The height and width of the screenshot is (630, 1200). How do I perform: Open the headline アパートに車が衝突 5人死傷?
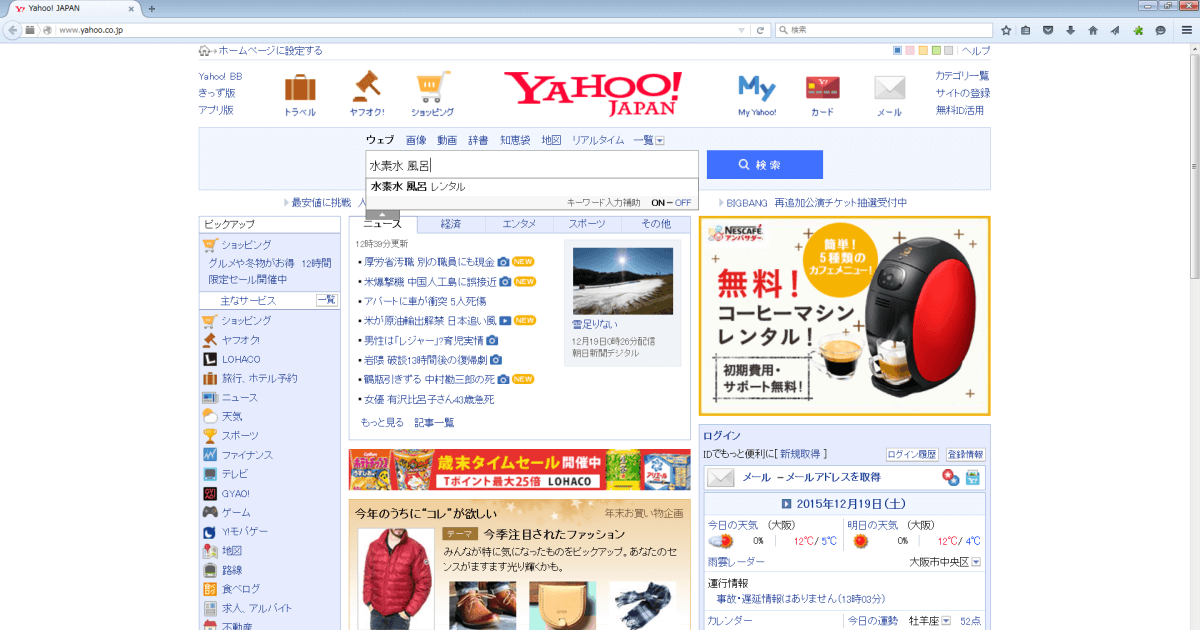(425, 301)
